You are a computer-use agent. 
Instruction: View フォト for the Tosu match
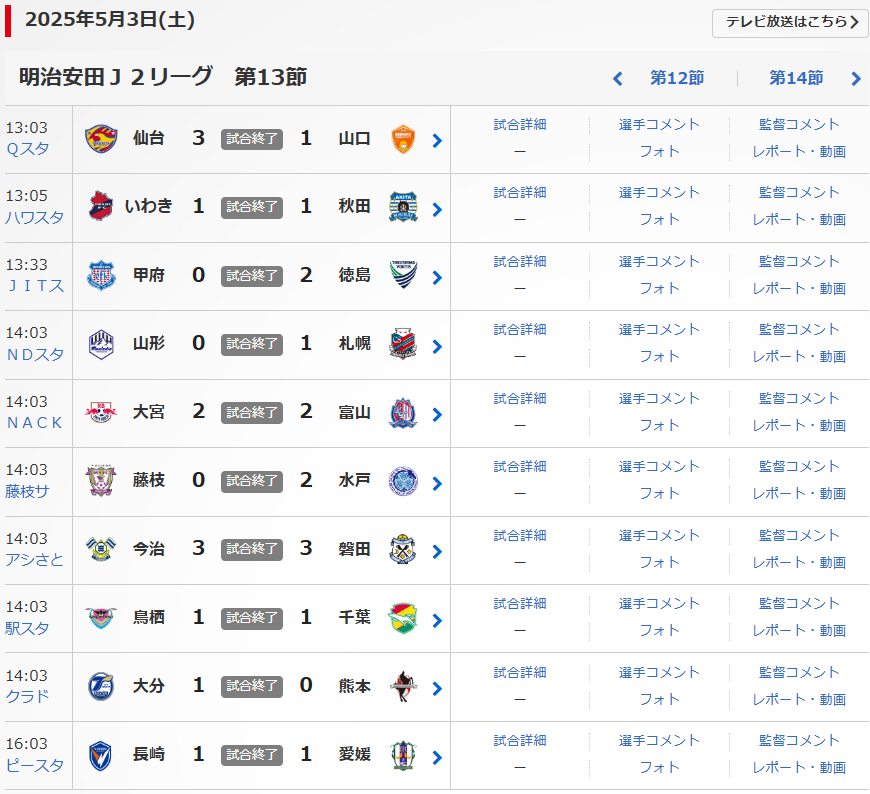click(659, 631)
